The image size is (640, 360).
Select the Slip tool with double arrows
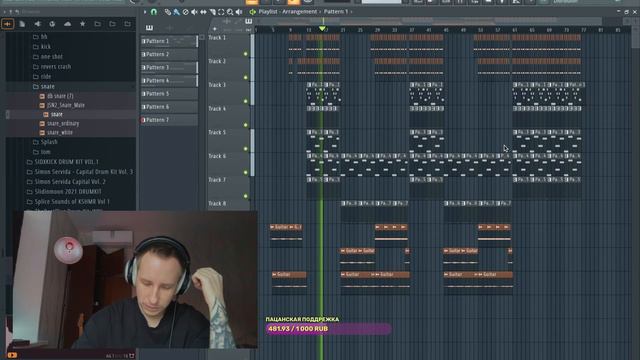click(203, 12)
